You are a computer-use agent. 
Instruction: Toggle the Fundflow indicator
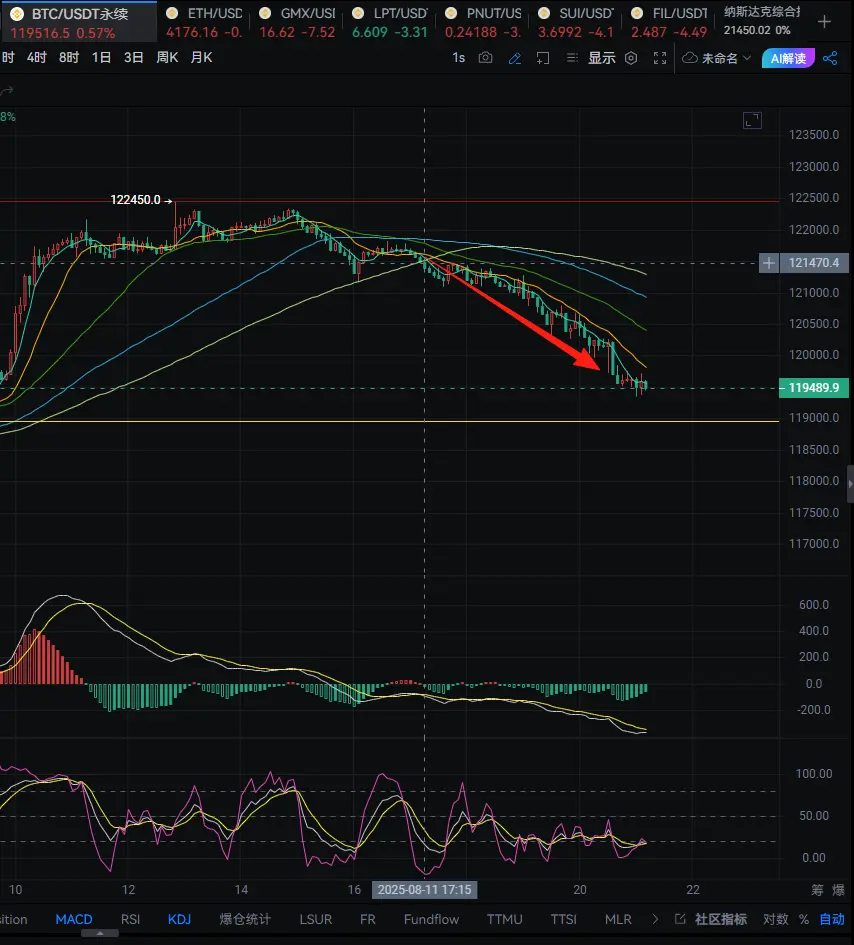[x=432, y=919]
